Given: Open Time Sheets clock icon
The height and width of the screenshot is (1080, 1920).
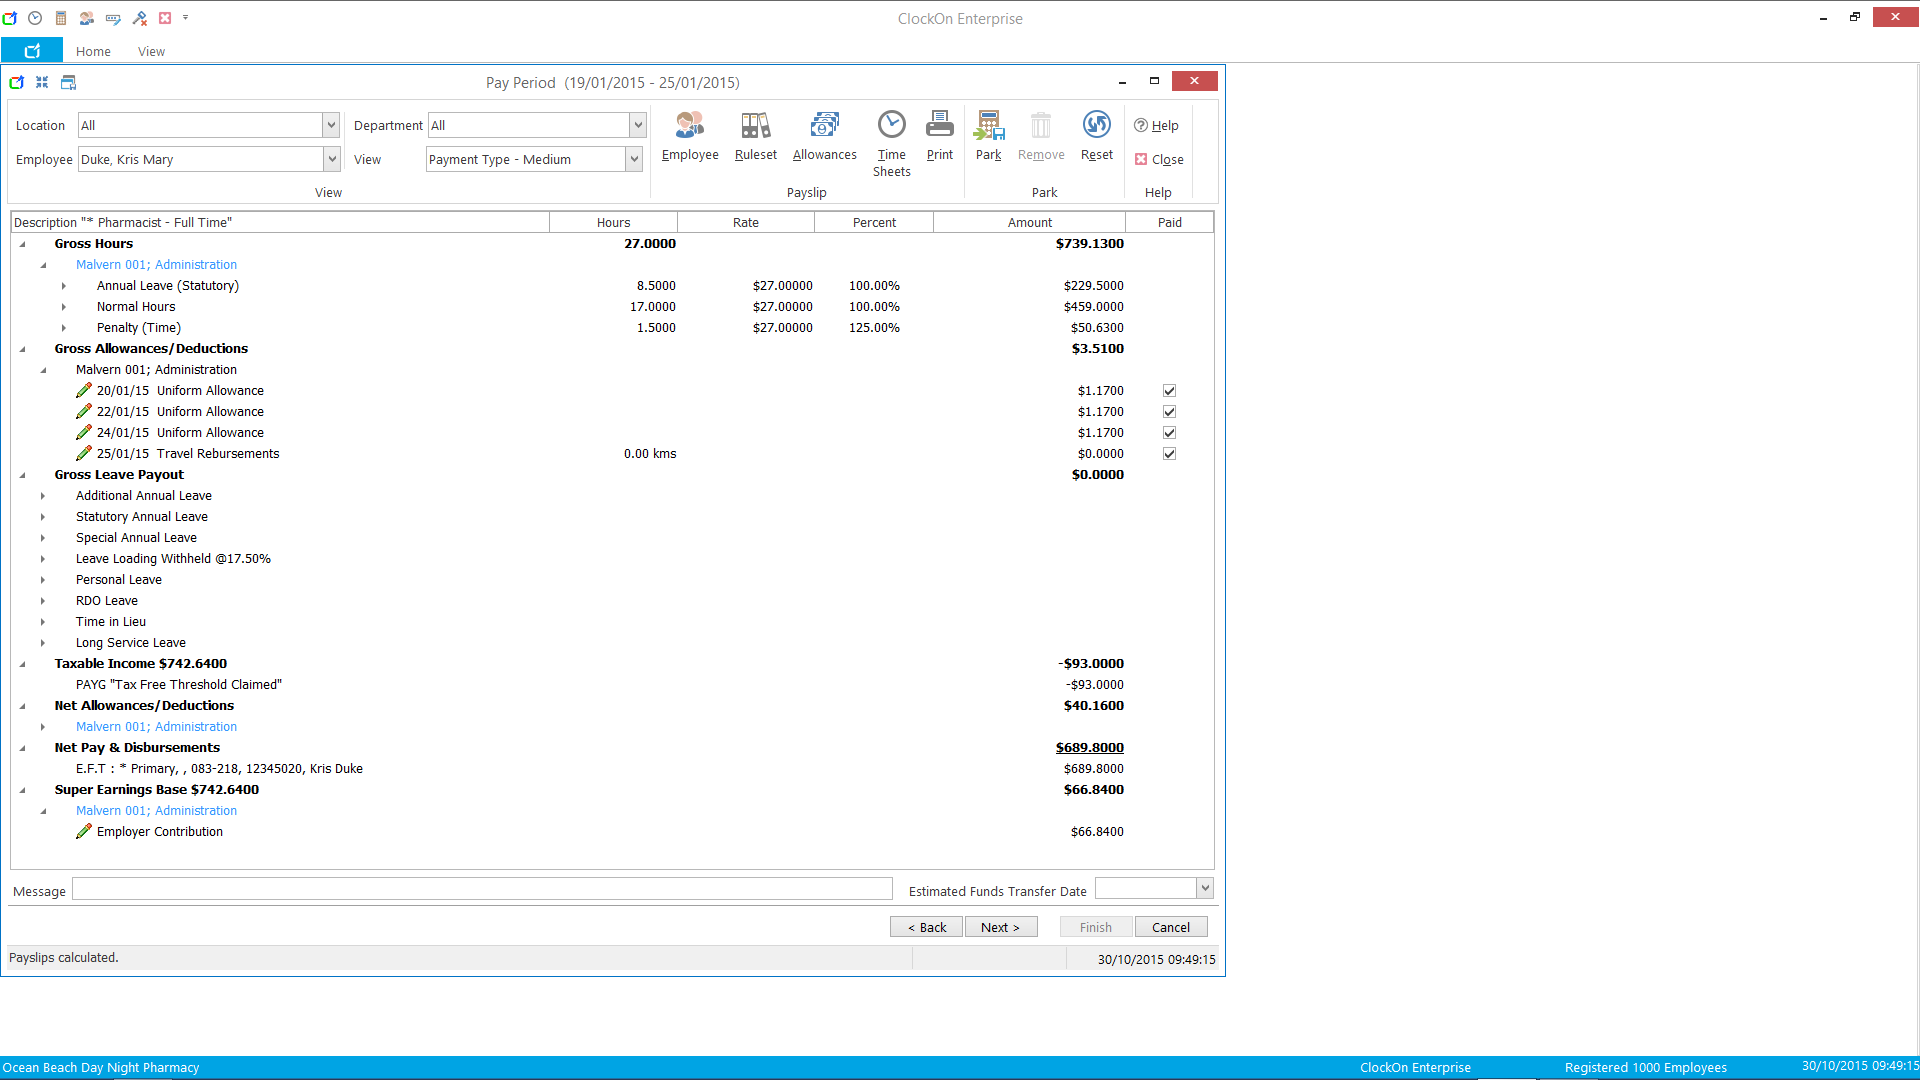Looking at the screenshot, I should (891, 126).
